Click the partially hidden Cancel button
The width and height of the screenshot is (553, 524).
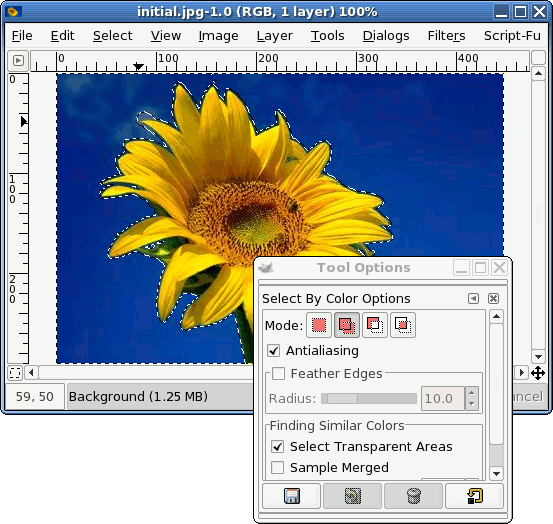point(527,397)
